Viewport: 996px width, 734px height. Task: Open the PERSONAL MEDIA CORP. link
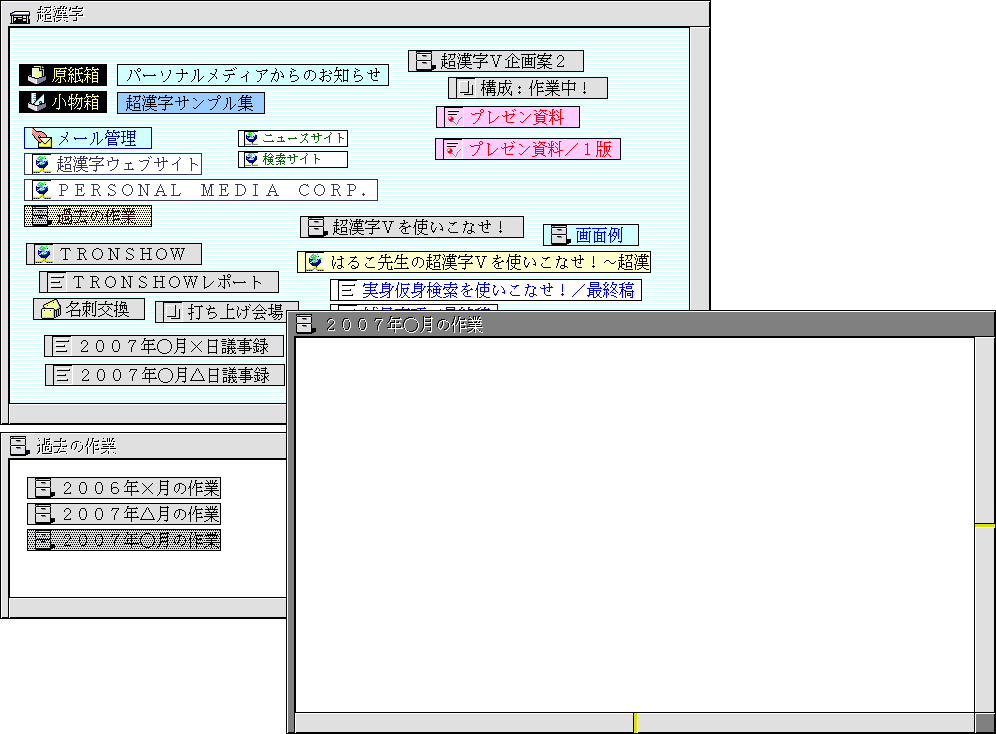pos(201,190)
